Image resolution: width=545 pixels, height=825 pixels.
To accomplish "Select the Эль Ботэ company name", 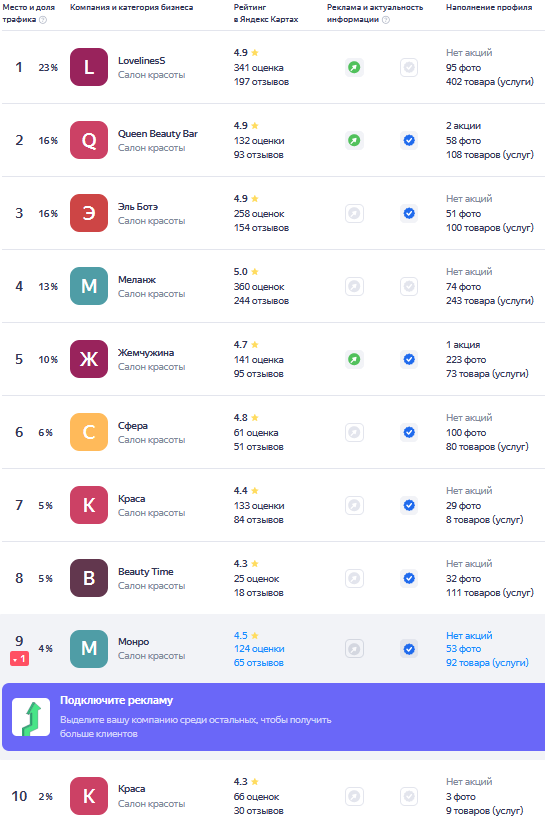I will (x=138, y=207).
